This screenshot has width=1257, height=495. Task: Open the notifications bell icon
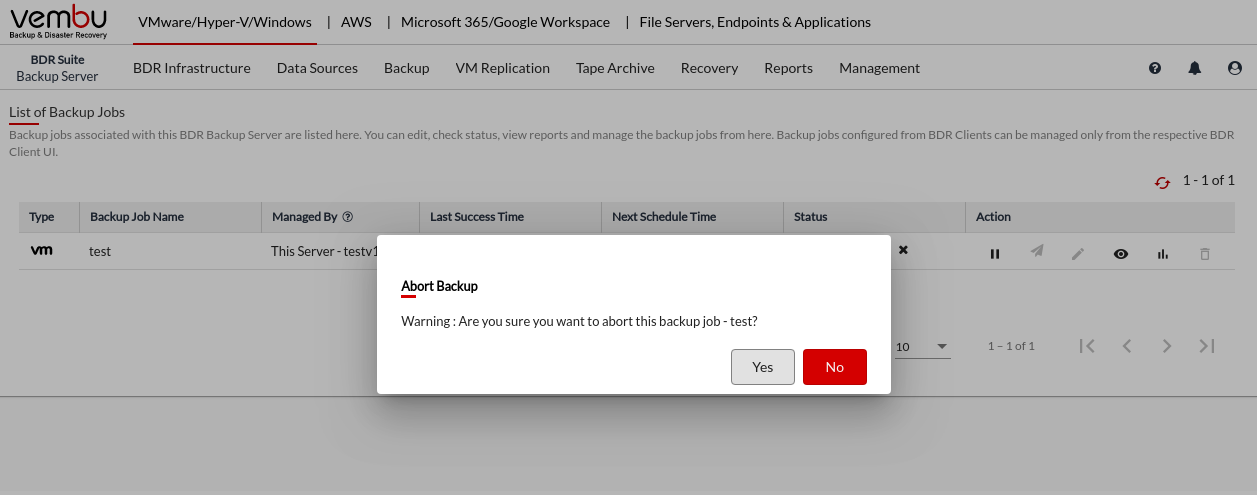click(x=1194, y=68)
